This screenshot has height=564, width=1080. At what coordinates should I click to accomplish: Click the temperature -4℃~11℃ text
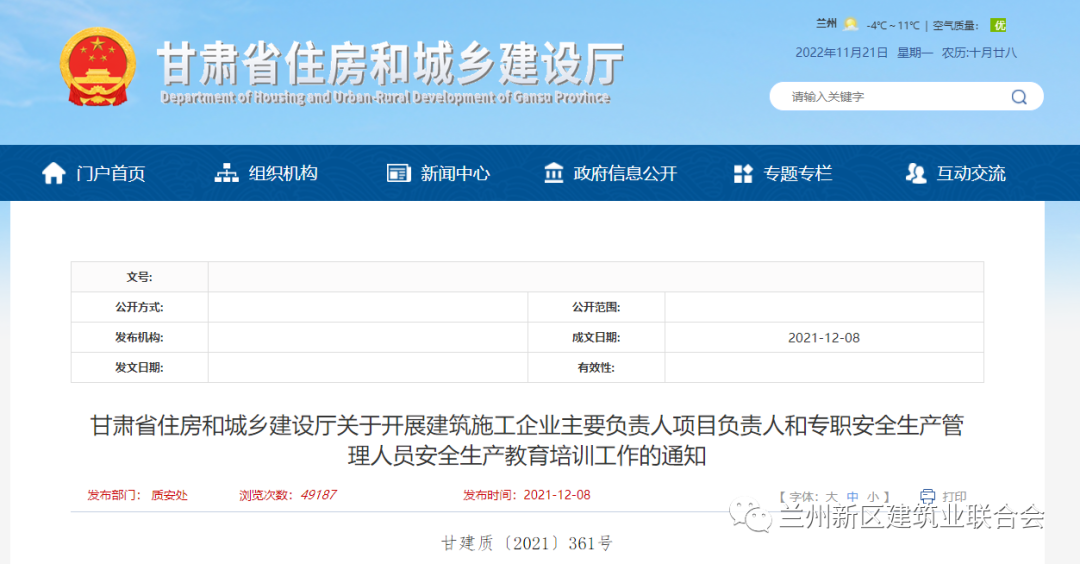[x=893, y=25]
